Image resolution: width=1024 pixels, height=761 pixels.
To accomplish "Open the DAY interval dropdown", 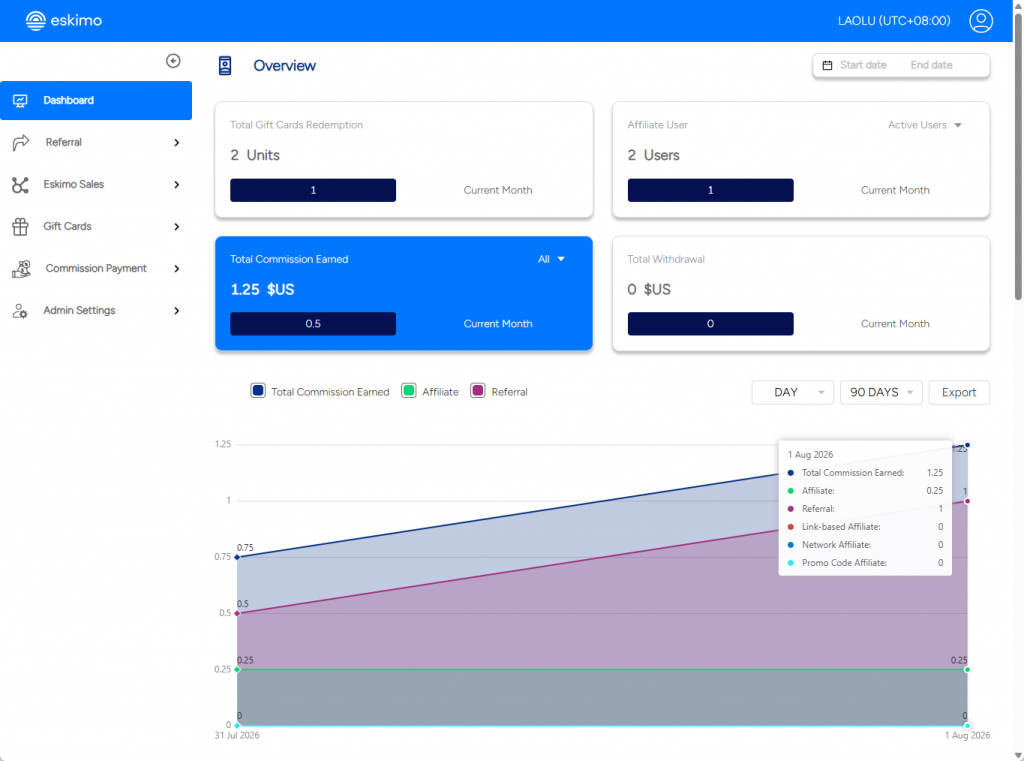I will [792, 393].
